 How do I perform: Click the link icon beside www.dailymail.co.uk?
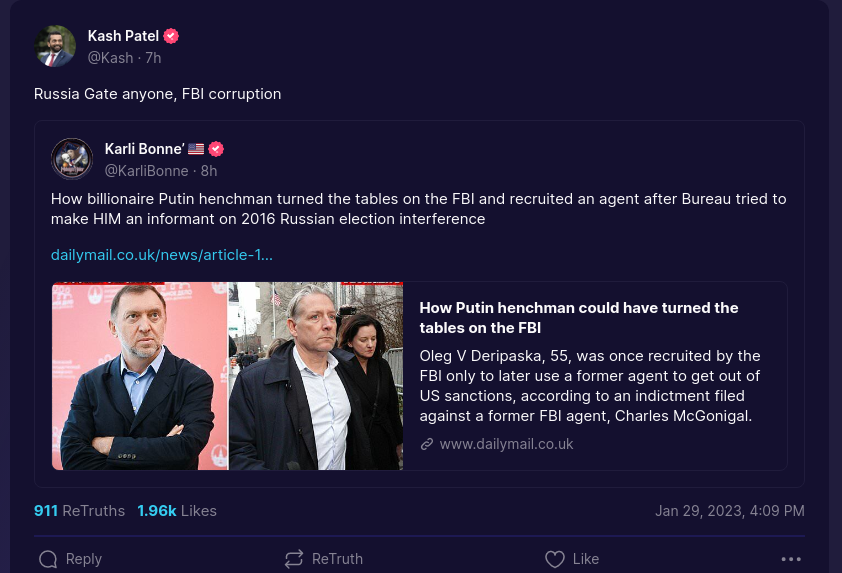[x=427, y=444]
